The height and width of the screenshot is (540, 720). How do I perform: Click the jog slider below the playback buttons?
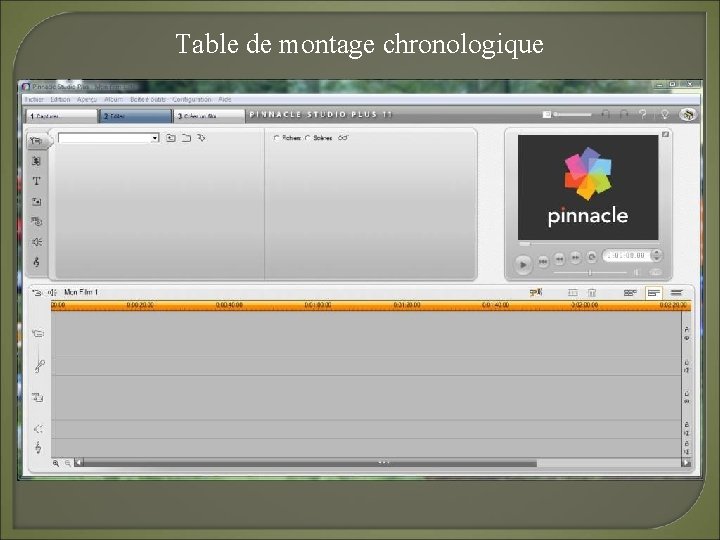point(590,272)
